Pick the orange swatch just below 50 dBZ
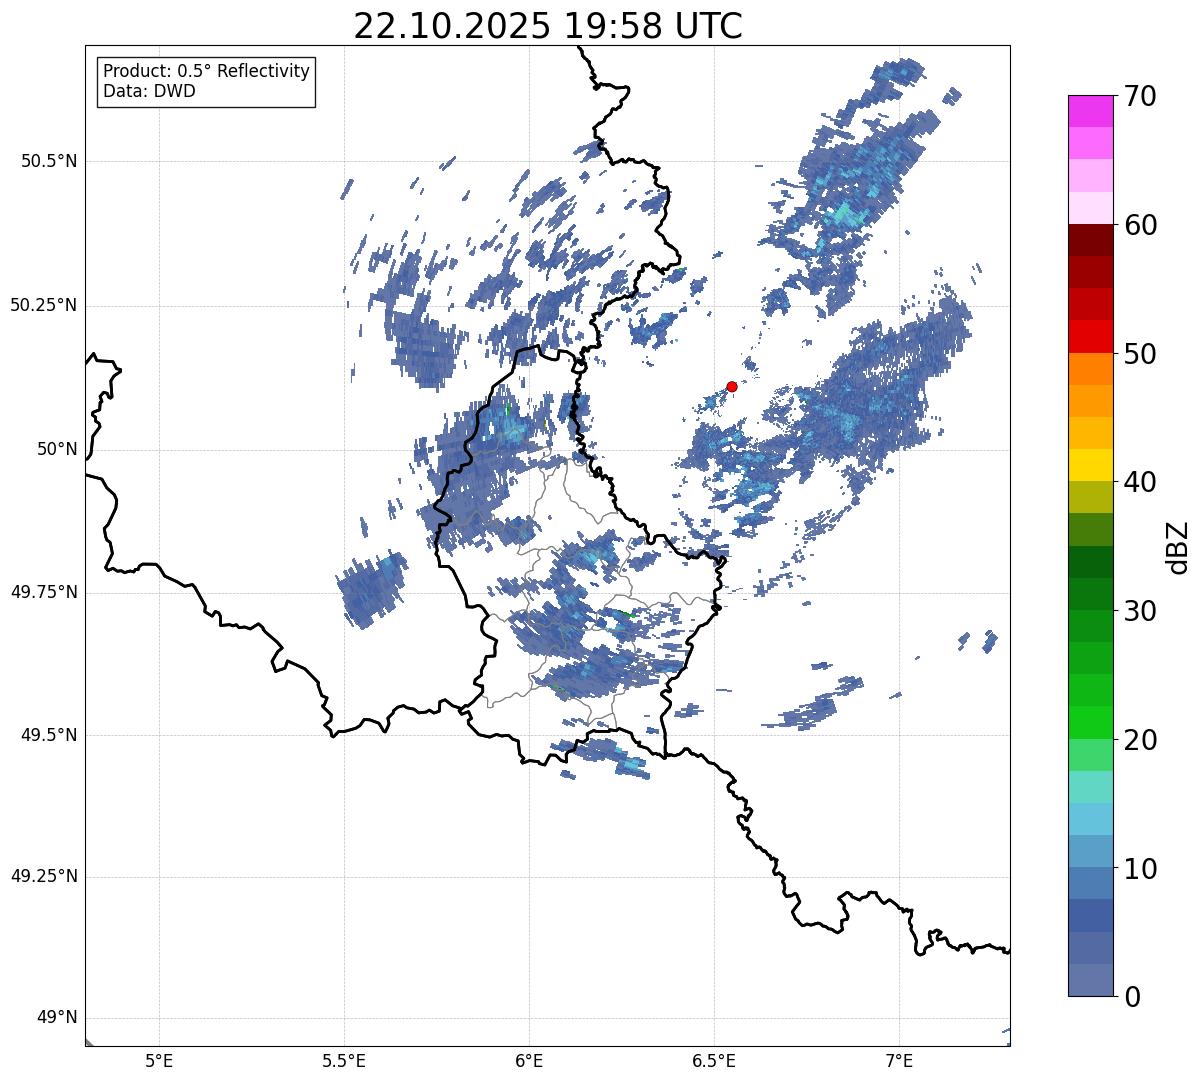Screen dimensions: 1202x1081 click(1091, 369)
